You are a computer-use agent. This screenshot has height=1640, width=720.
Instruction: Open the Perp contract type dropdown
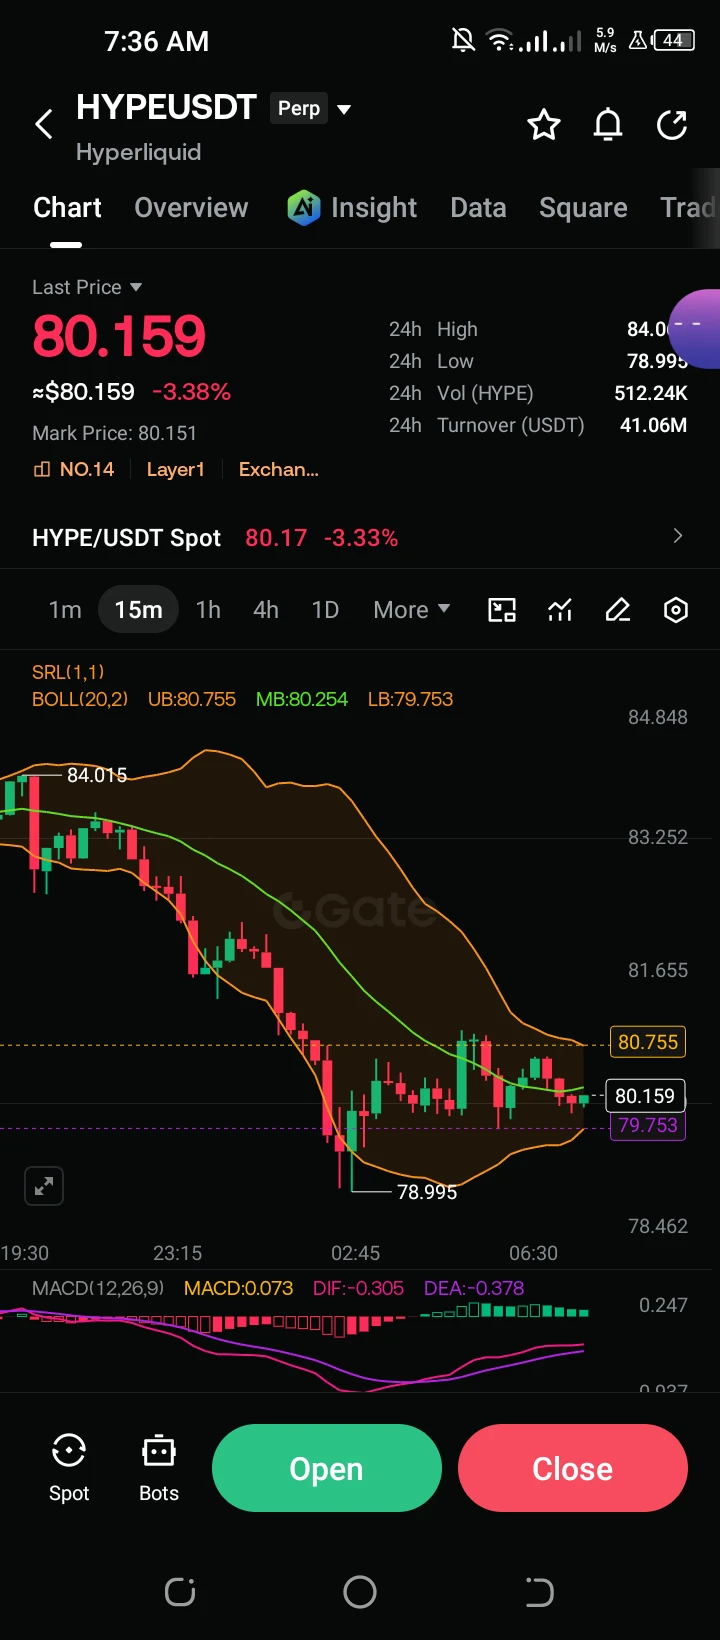coord(311,108)
